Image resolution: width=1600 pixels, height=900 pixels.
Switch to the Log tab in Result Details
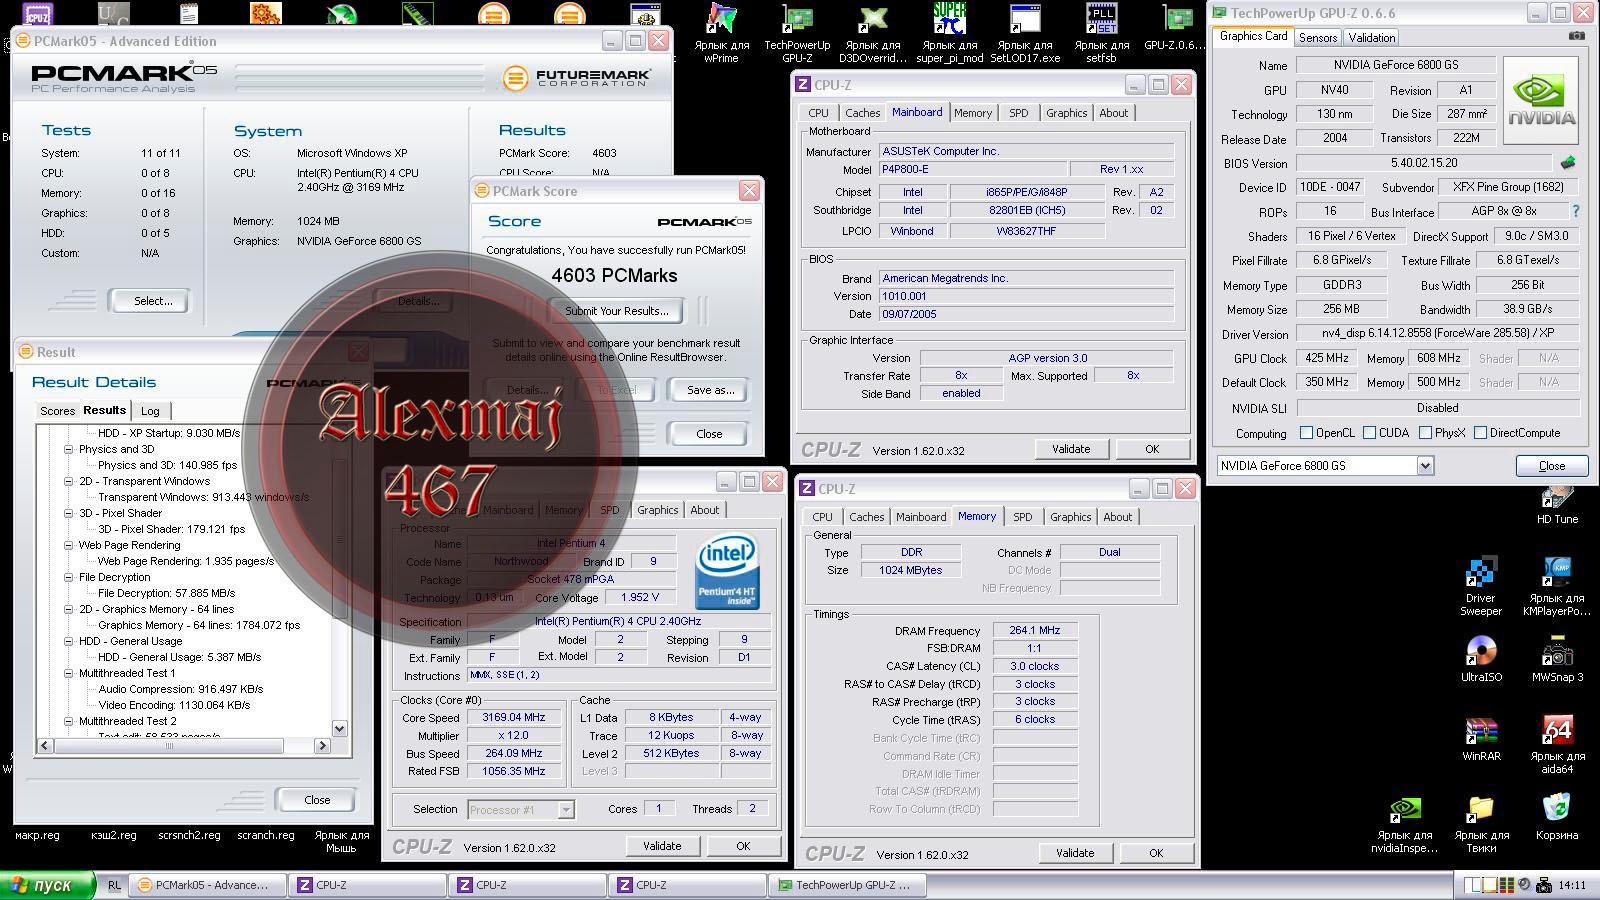tap(150, 411)
